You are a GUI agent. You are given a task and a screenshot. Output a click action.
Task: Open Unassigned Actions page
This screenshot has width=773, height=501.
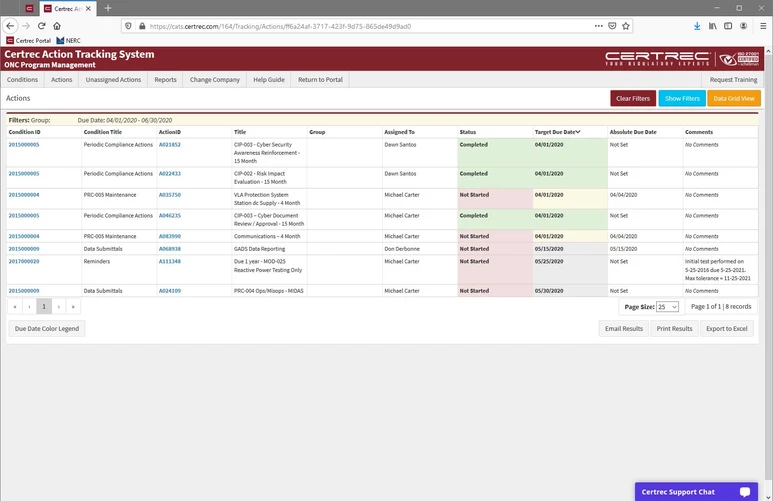[113, 79]
